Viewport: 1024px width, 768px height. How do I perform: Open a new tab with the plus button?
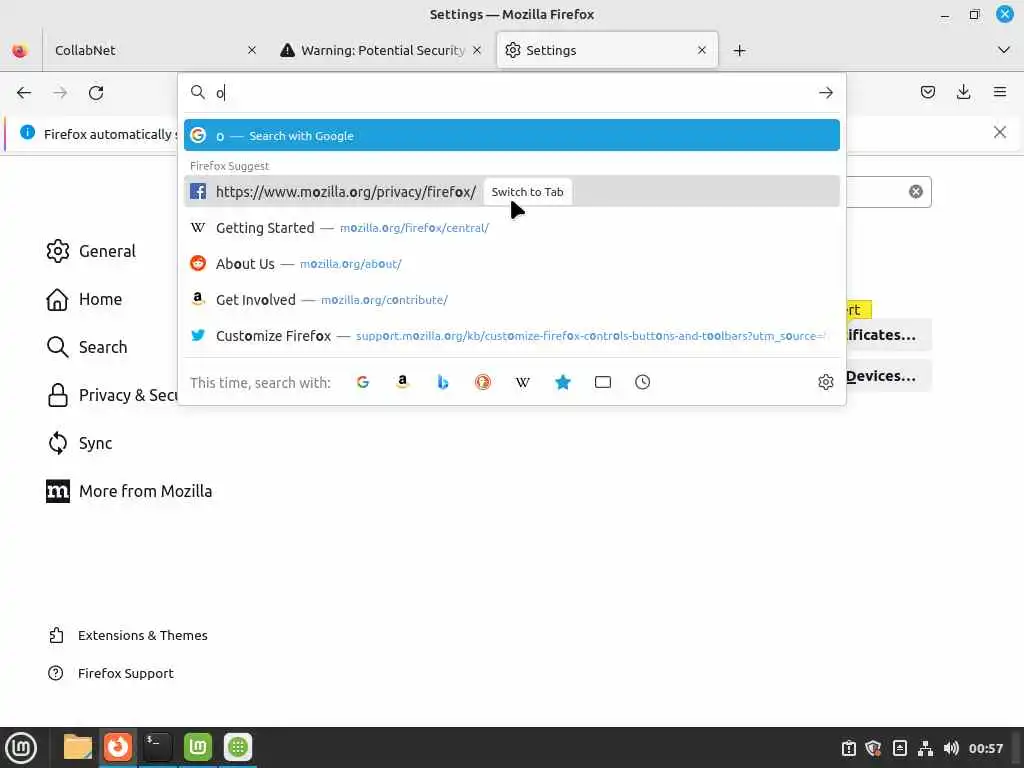click(x=739, y=50)
